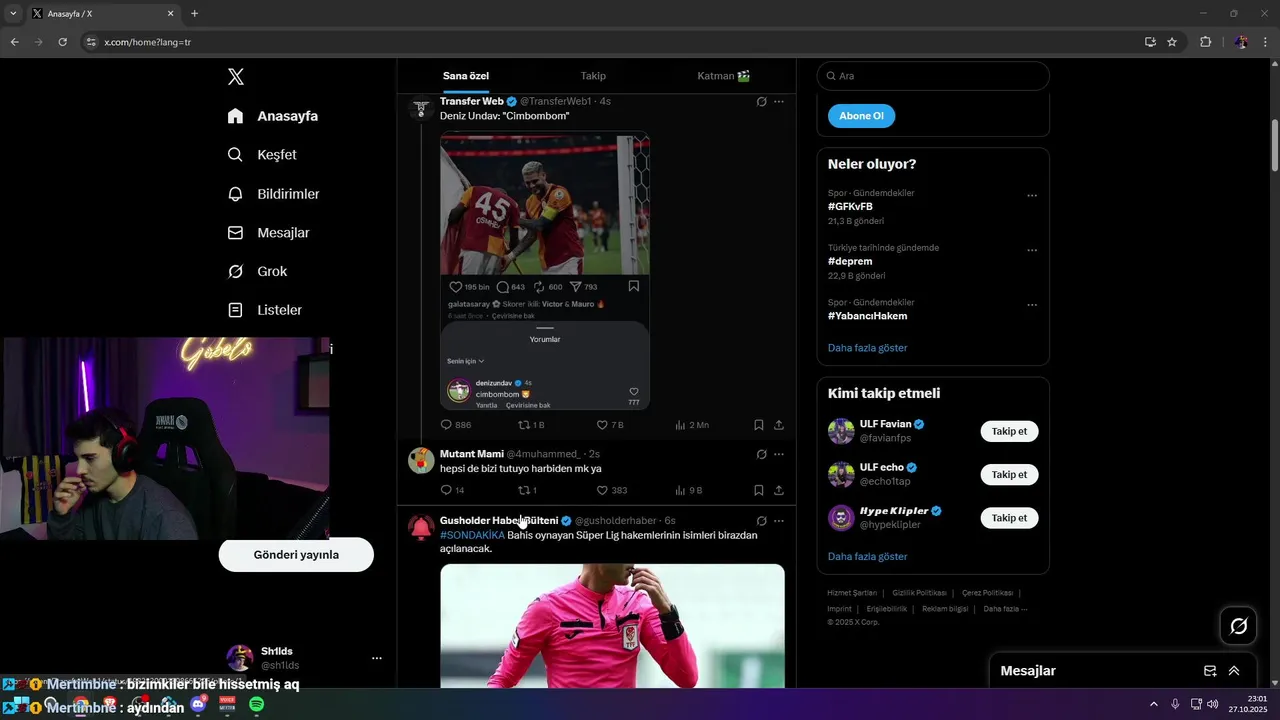
Task: Open Mesajlar from the left sidebar
Action: pyautogui.click(x=268, y=232)
